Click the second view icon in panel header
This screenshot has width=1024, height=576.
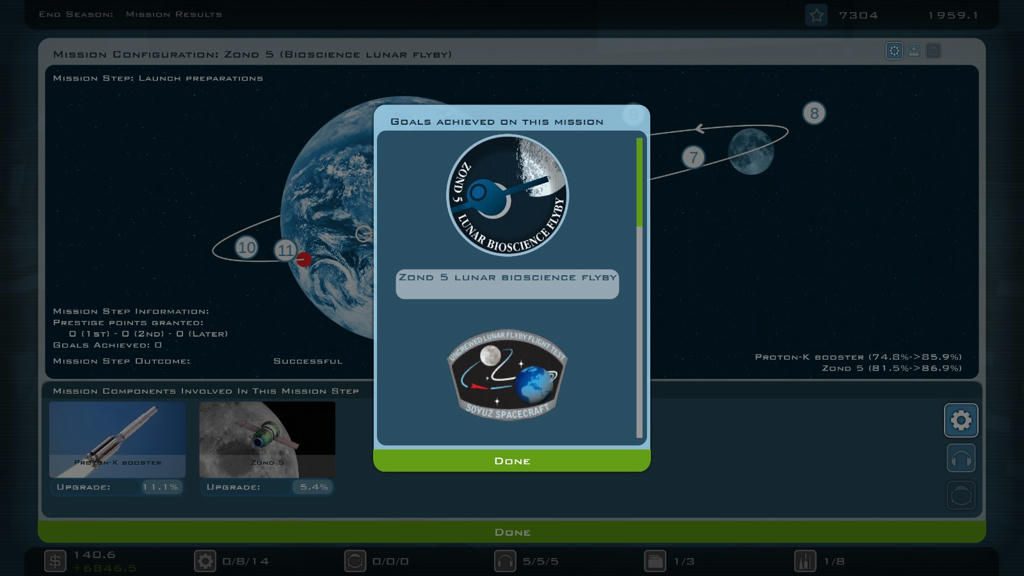[914, 50]
